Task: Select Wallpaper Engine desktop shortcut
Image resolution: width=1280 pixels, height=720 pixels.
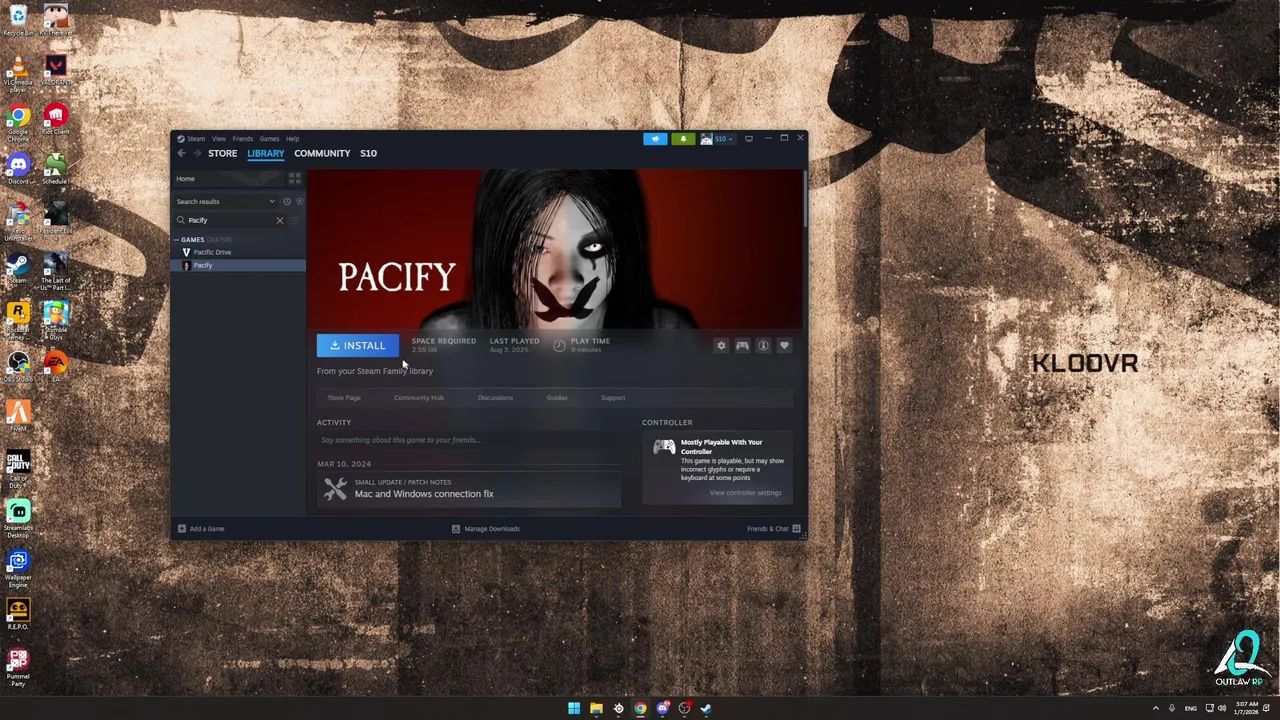Action: pyautogui.click(x=18, y=567)
